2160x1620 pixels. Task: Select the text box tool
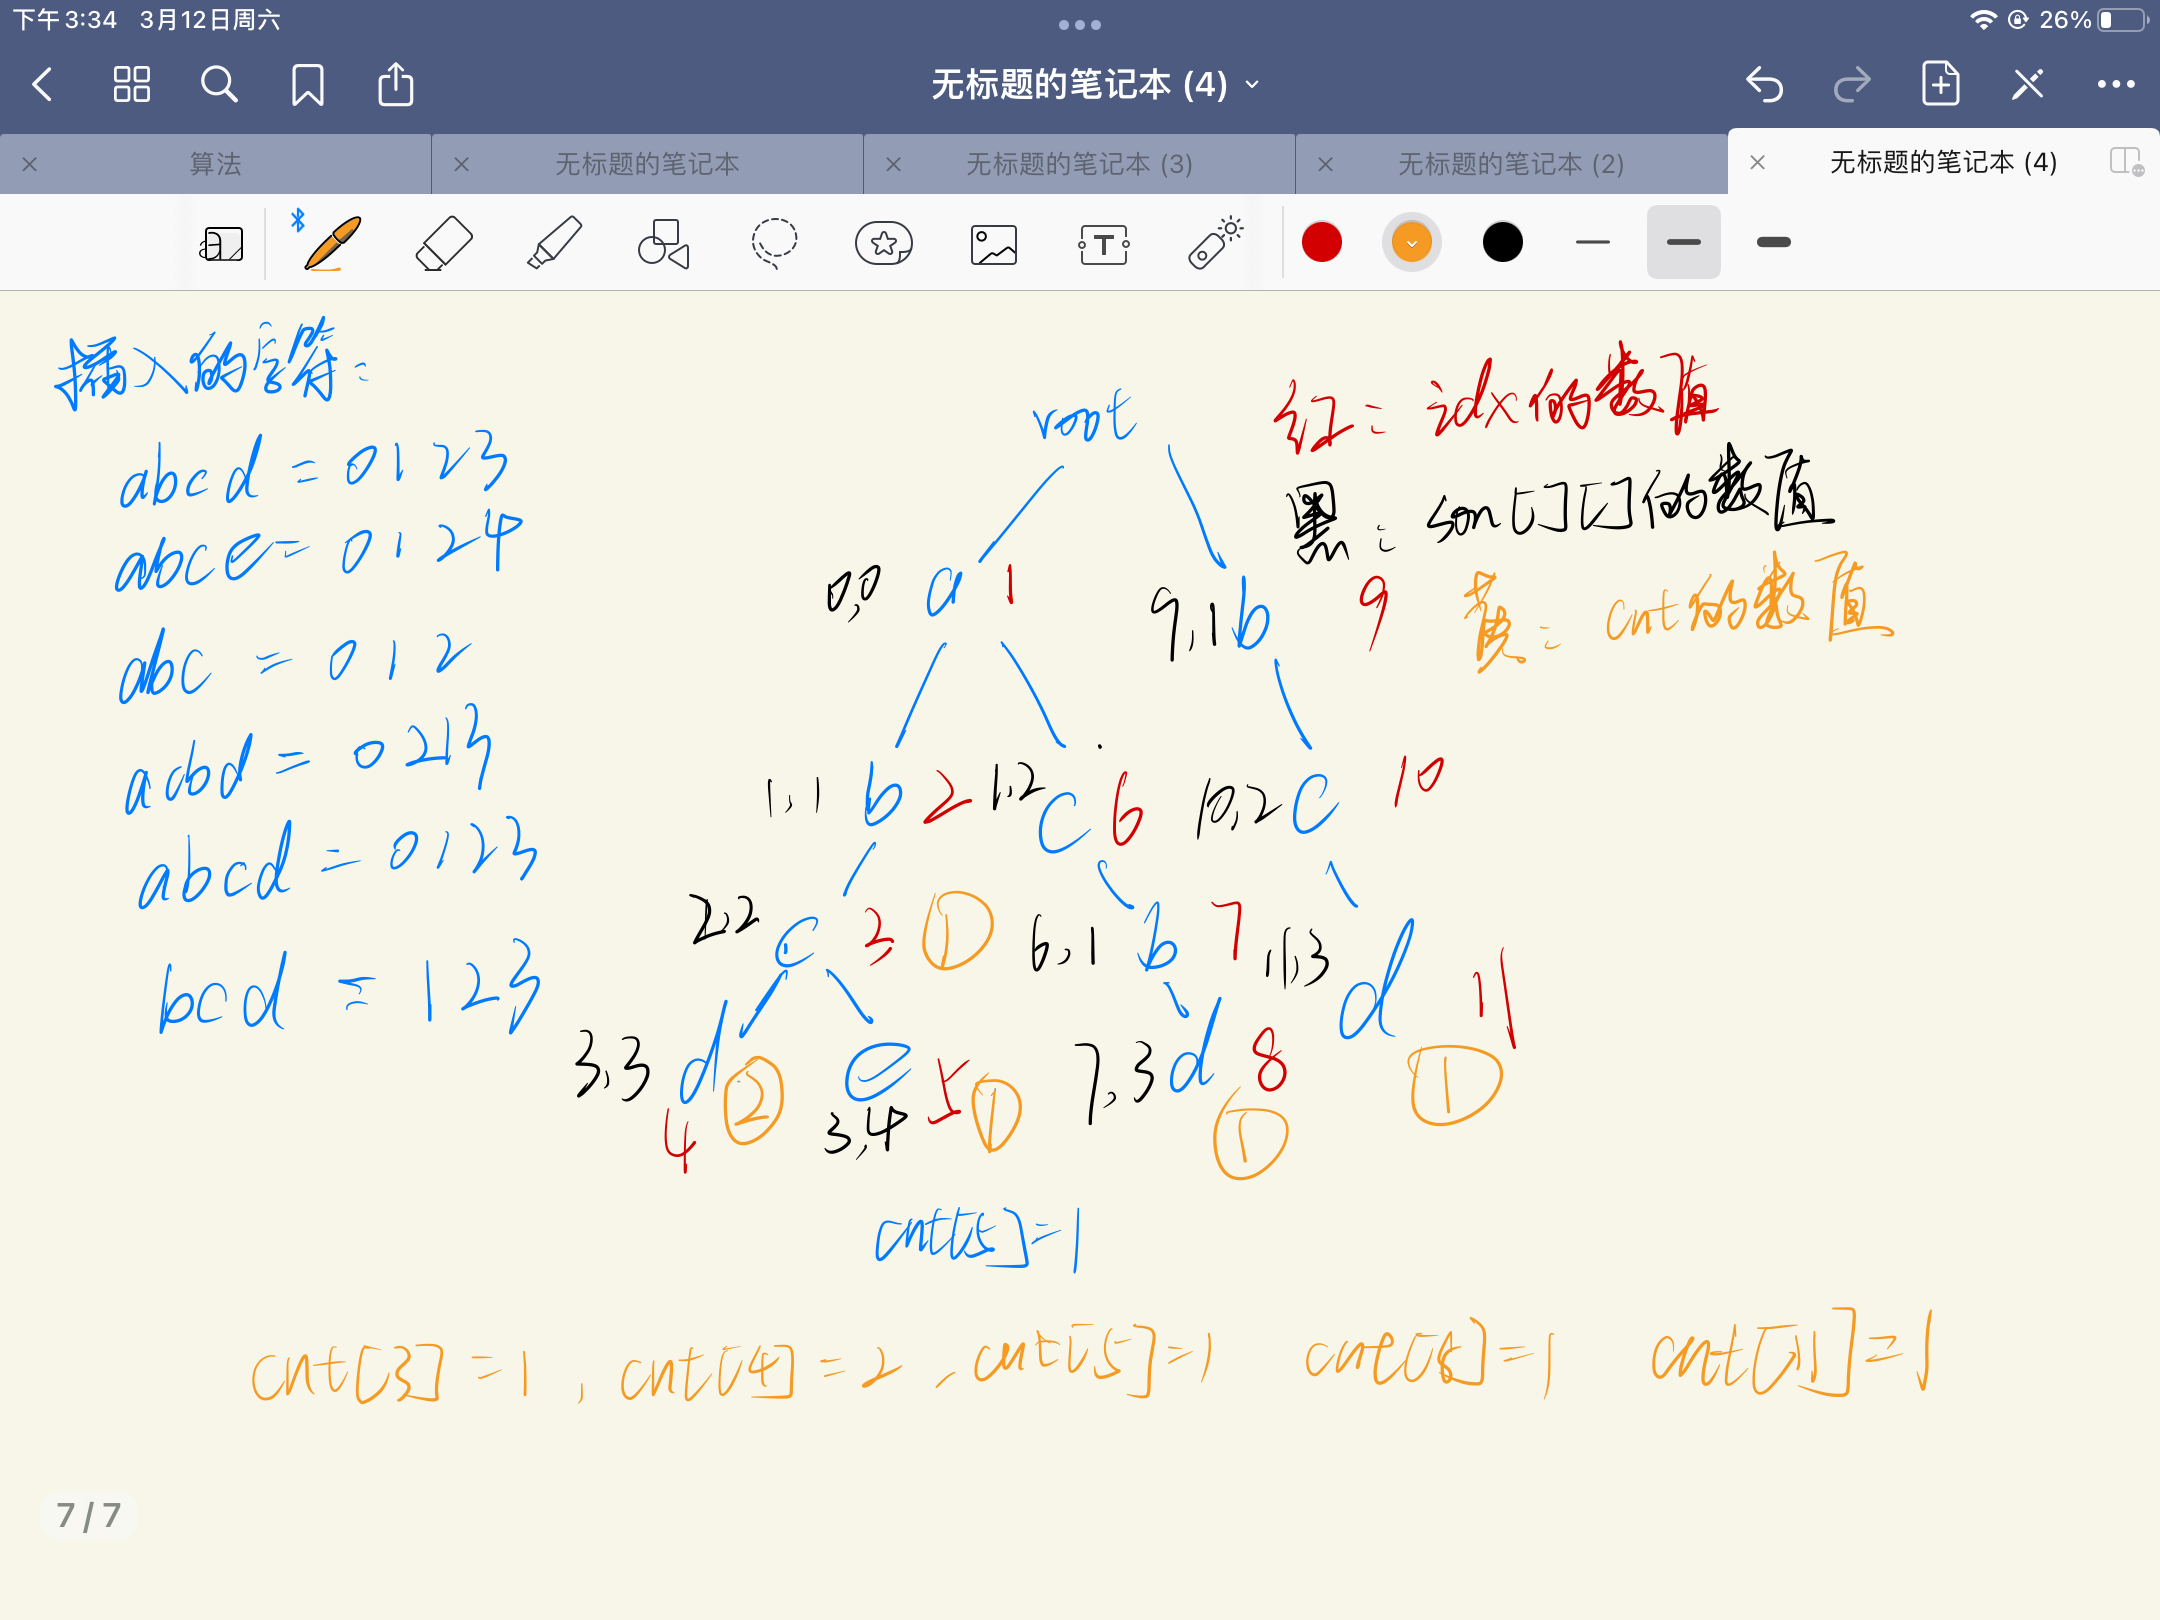click(x=1103, y=241)
